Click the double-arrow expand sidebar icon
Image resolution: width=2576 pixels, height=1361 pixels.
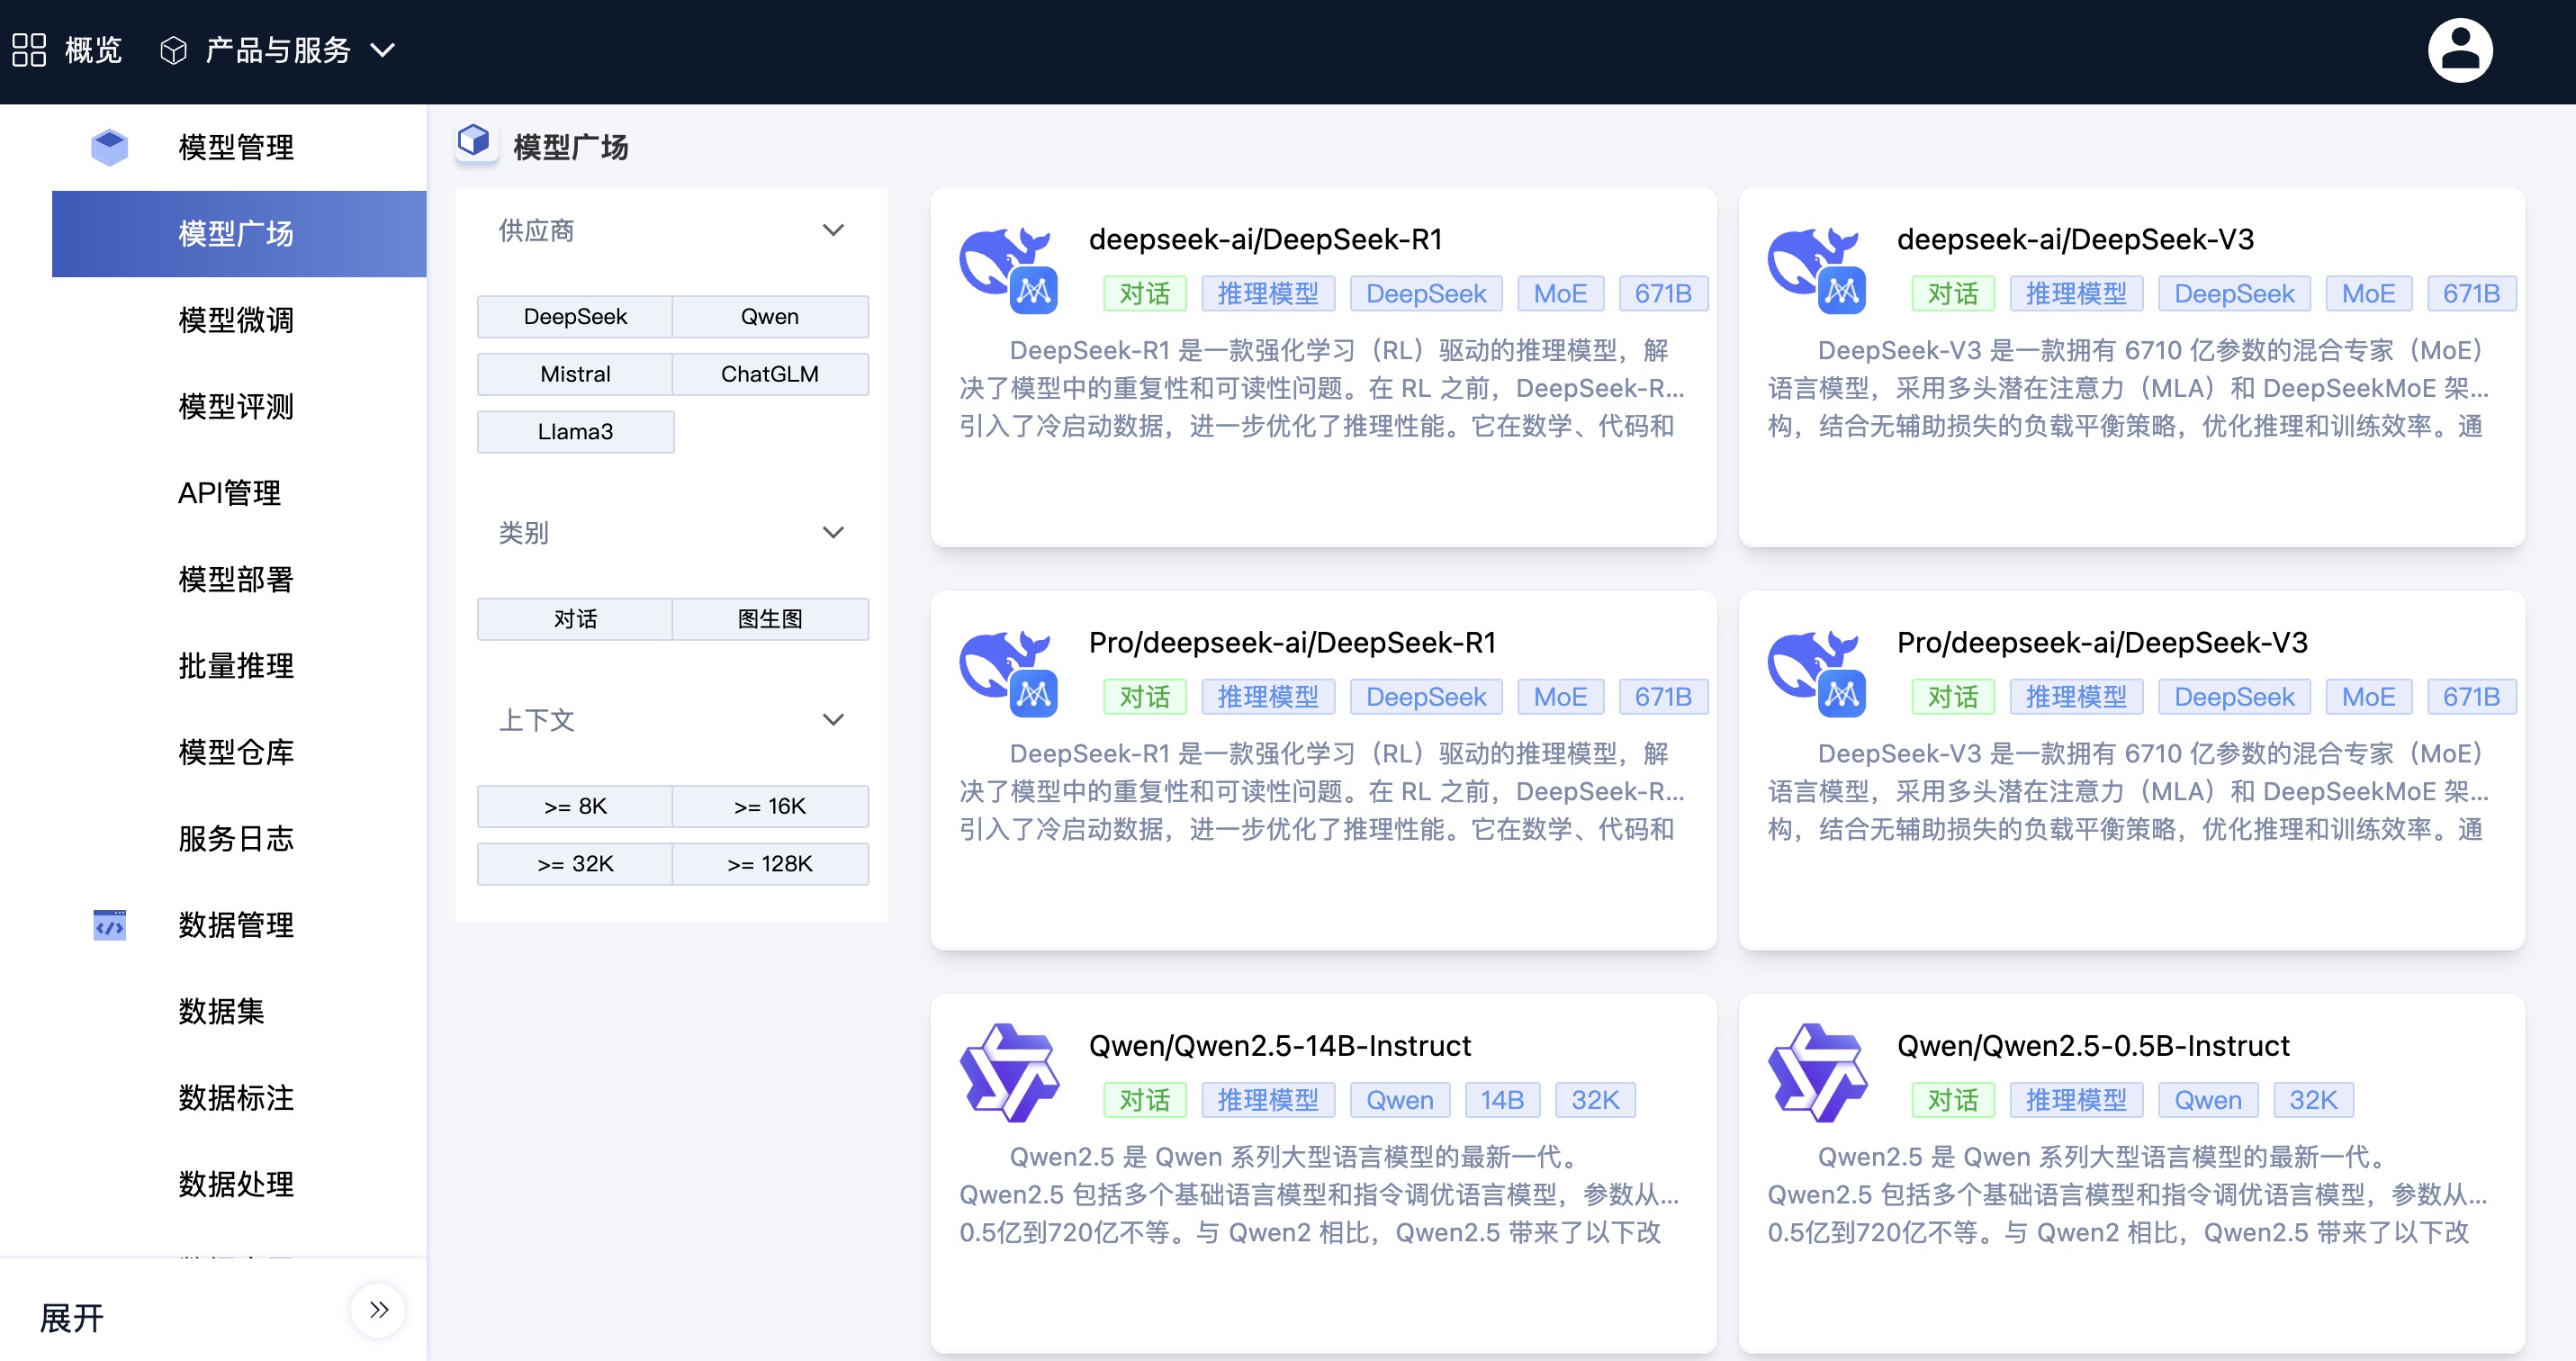pyautogui.click(x=378, y=1310)
